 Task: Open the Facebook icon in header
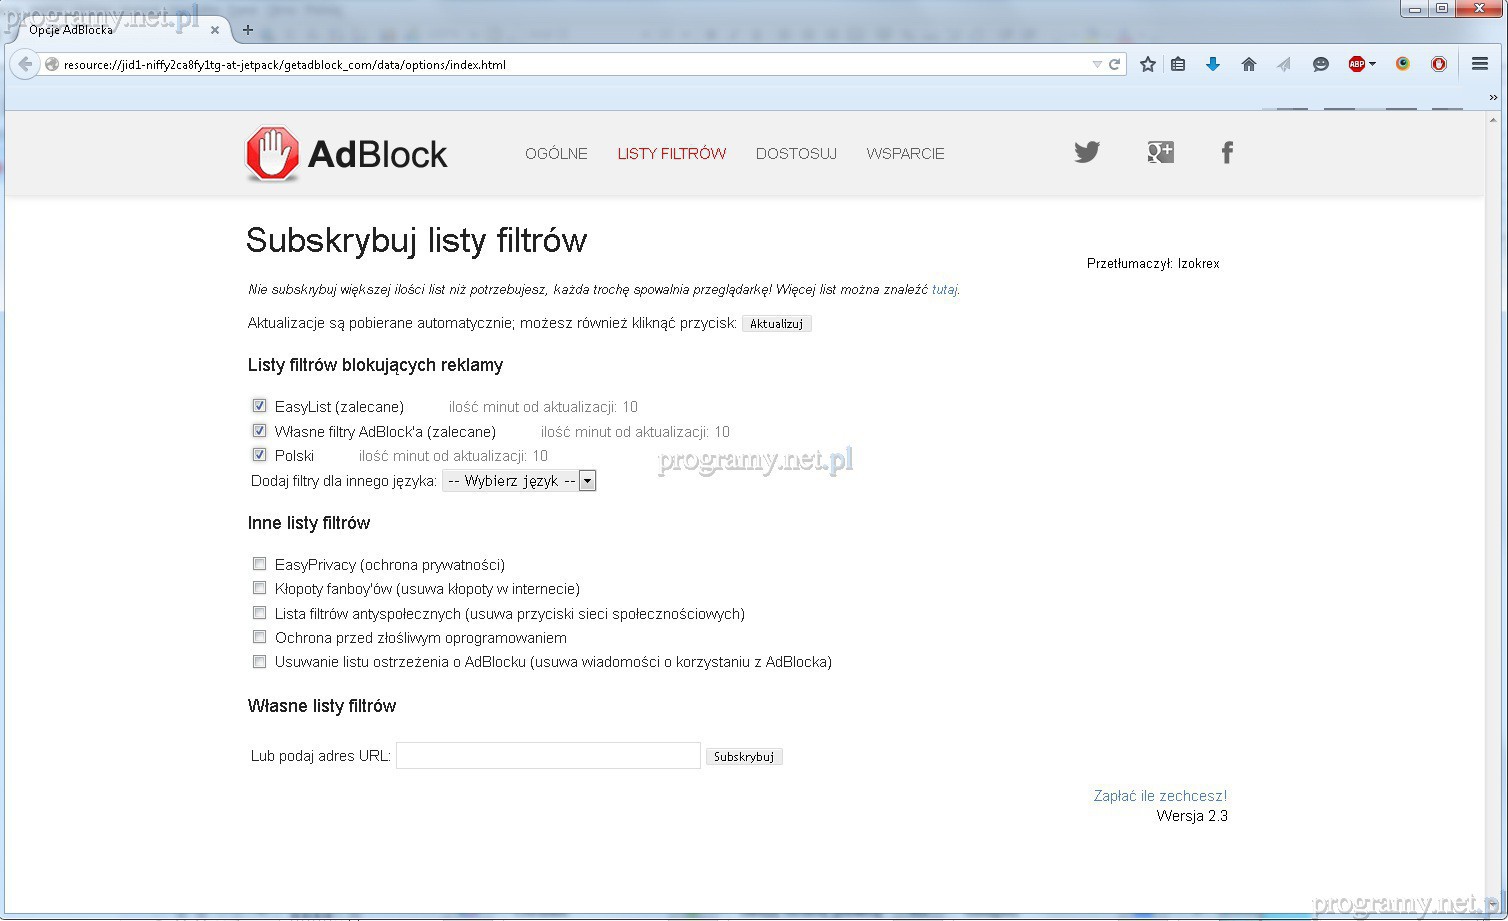1227,152
